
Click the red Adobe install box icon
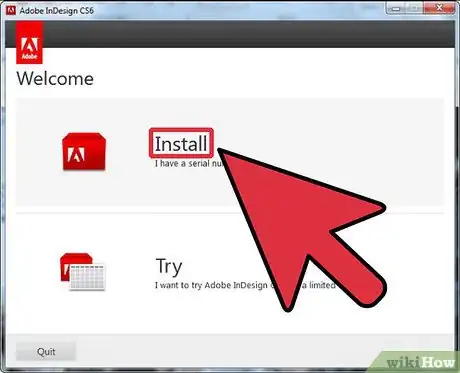84,151
